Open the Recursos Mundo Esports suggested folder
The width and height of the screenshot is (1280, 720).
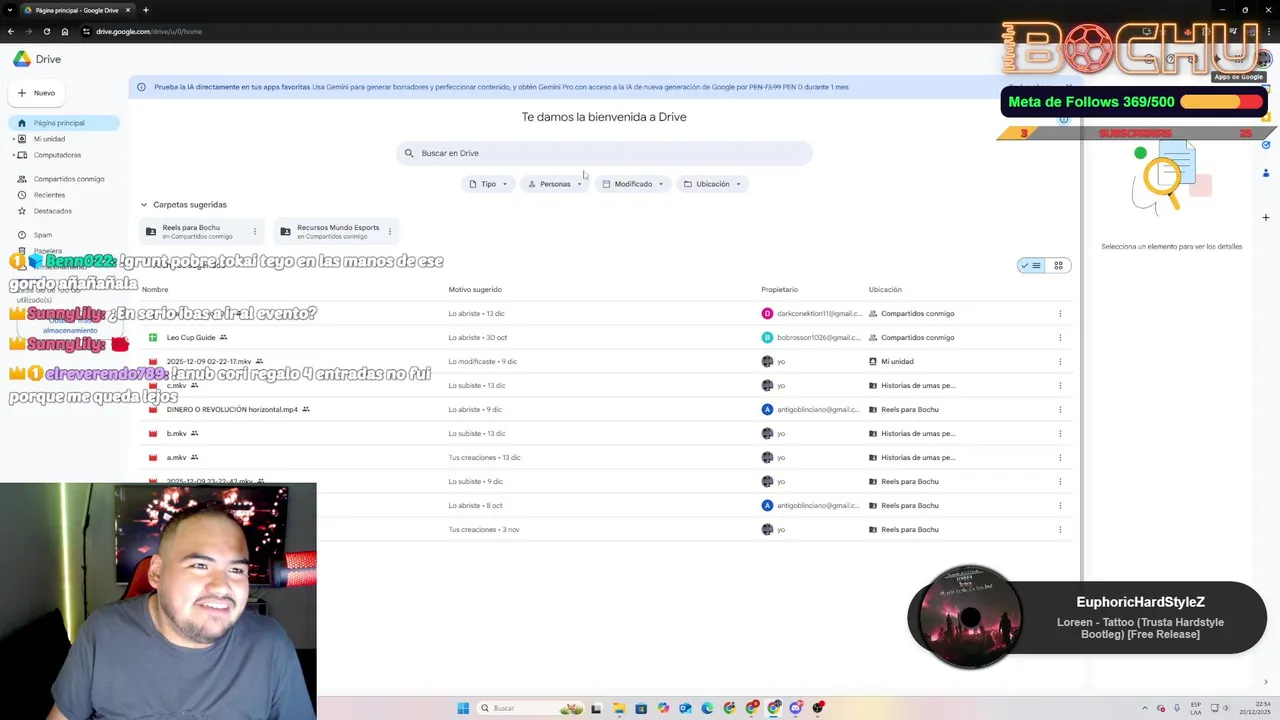pos(336,231)
